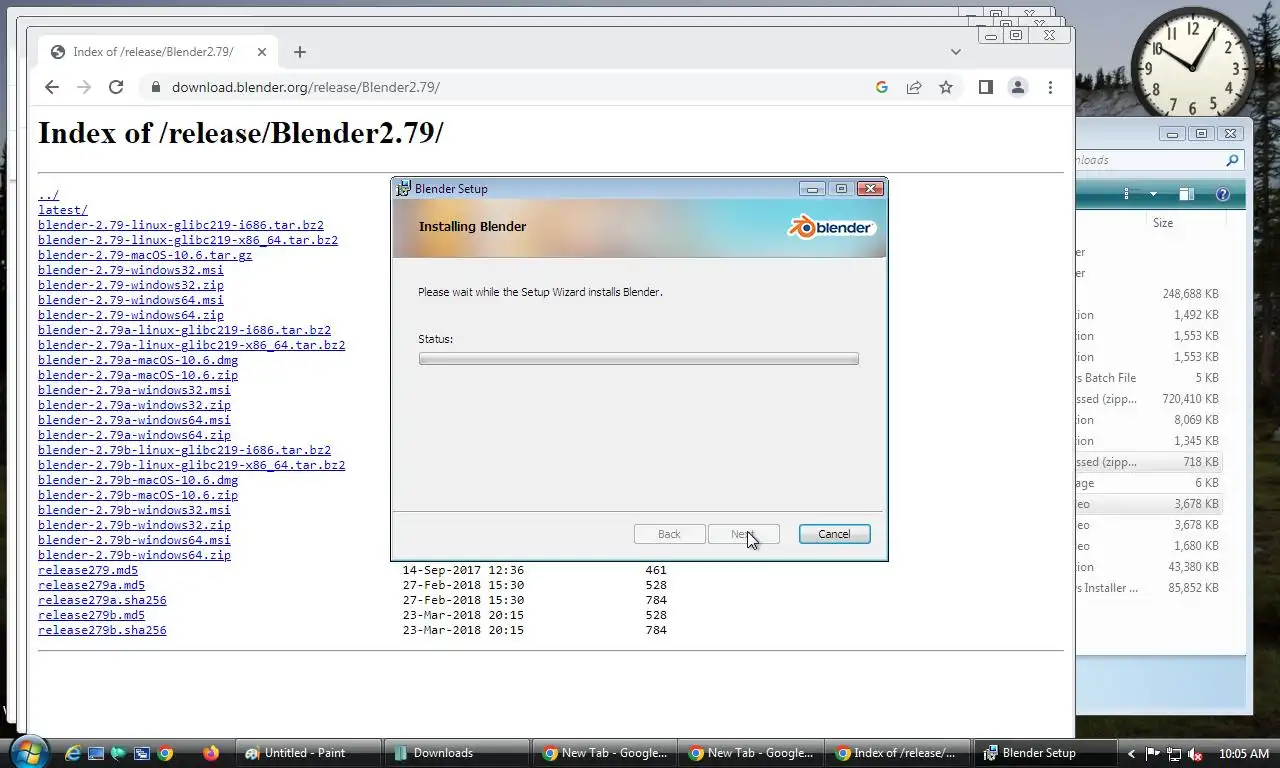Download blender-2.79b-windows64.zip
Screen dimensions: 1280x768
pyautogui.click(x=134, y=555)
